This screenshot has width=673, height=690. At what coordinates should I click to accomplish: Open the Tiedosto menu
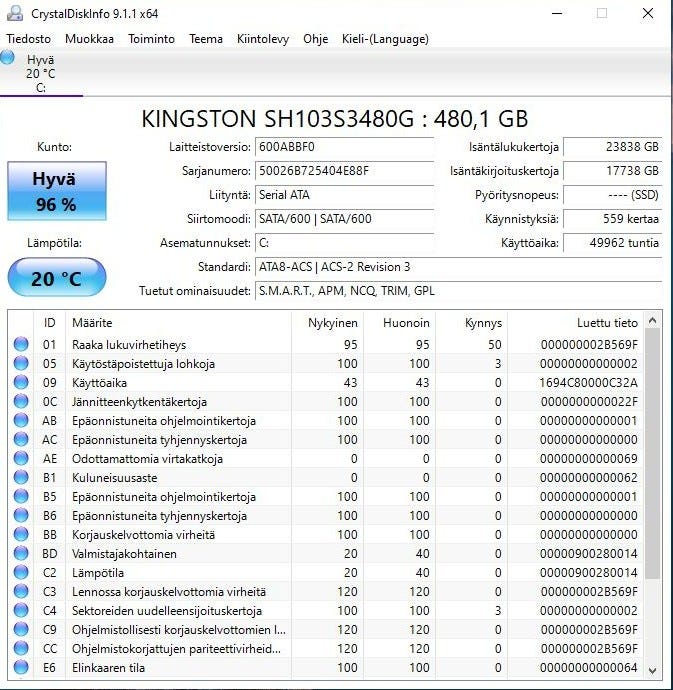(29, 39)
